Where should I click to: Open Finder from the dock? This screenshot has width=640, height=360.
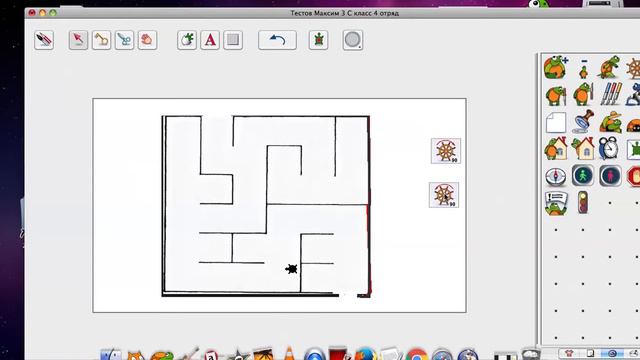point(111,355)
